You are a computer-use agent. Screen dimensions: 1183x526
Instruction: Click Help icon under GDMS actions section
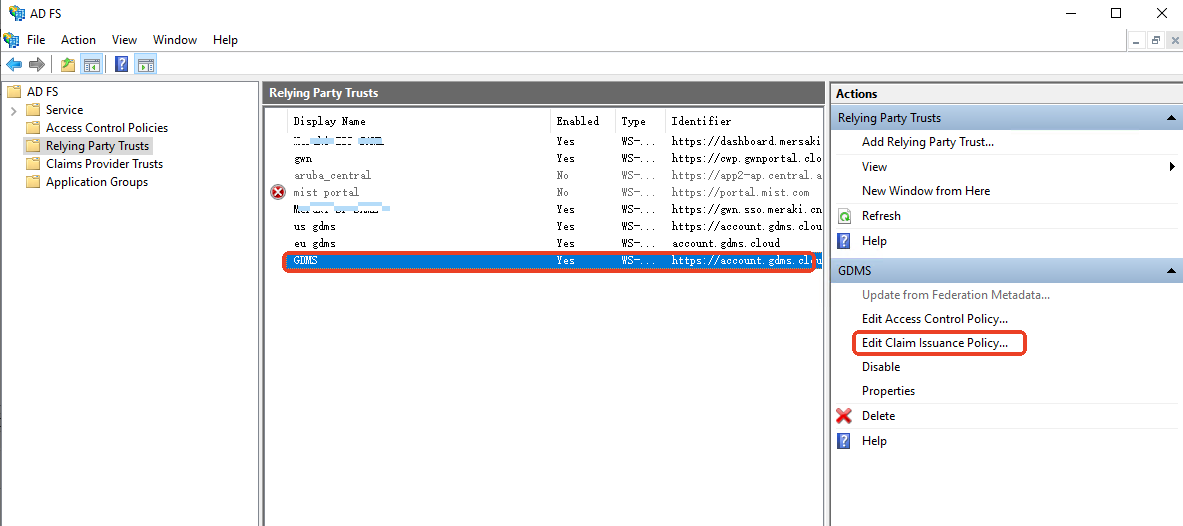(x=845, y=441)
